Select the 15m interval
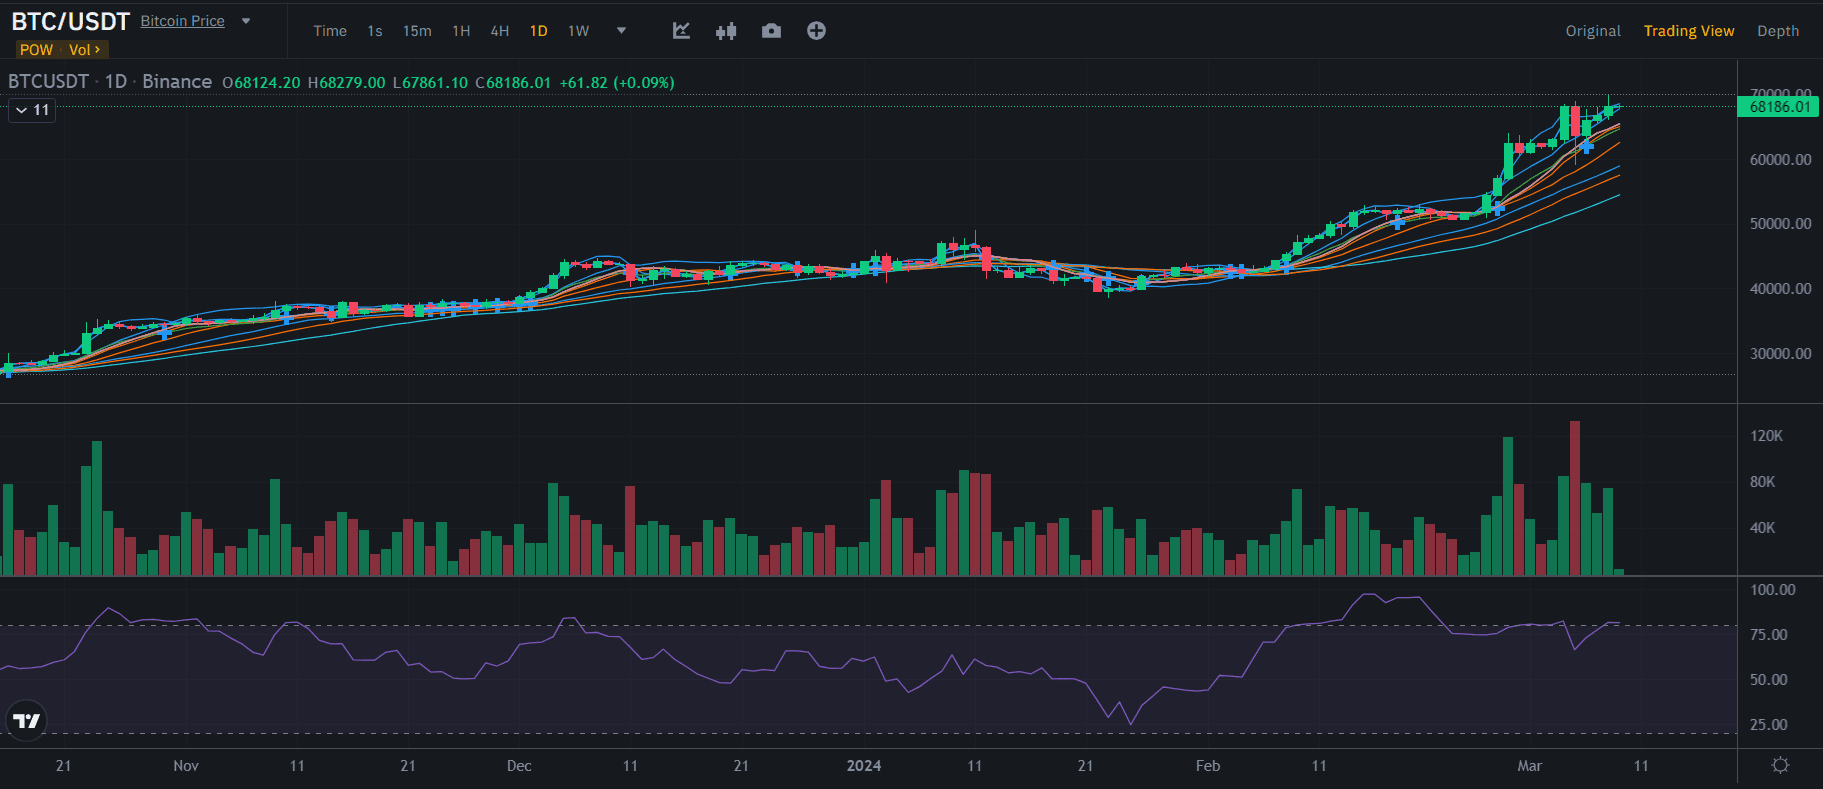 pos(417,31)
